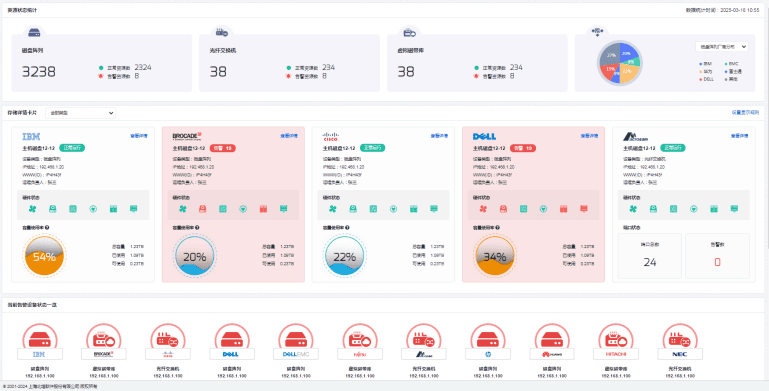Open the storage card type filter dropdown
Screen dimensions: 769x391
click(80, 113)
